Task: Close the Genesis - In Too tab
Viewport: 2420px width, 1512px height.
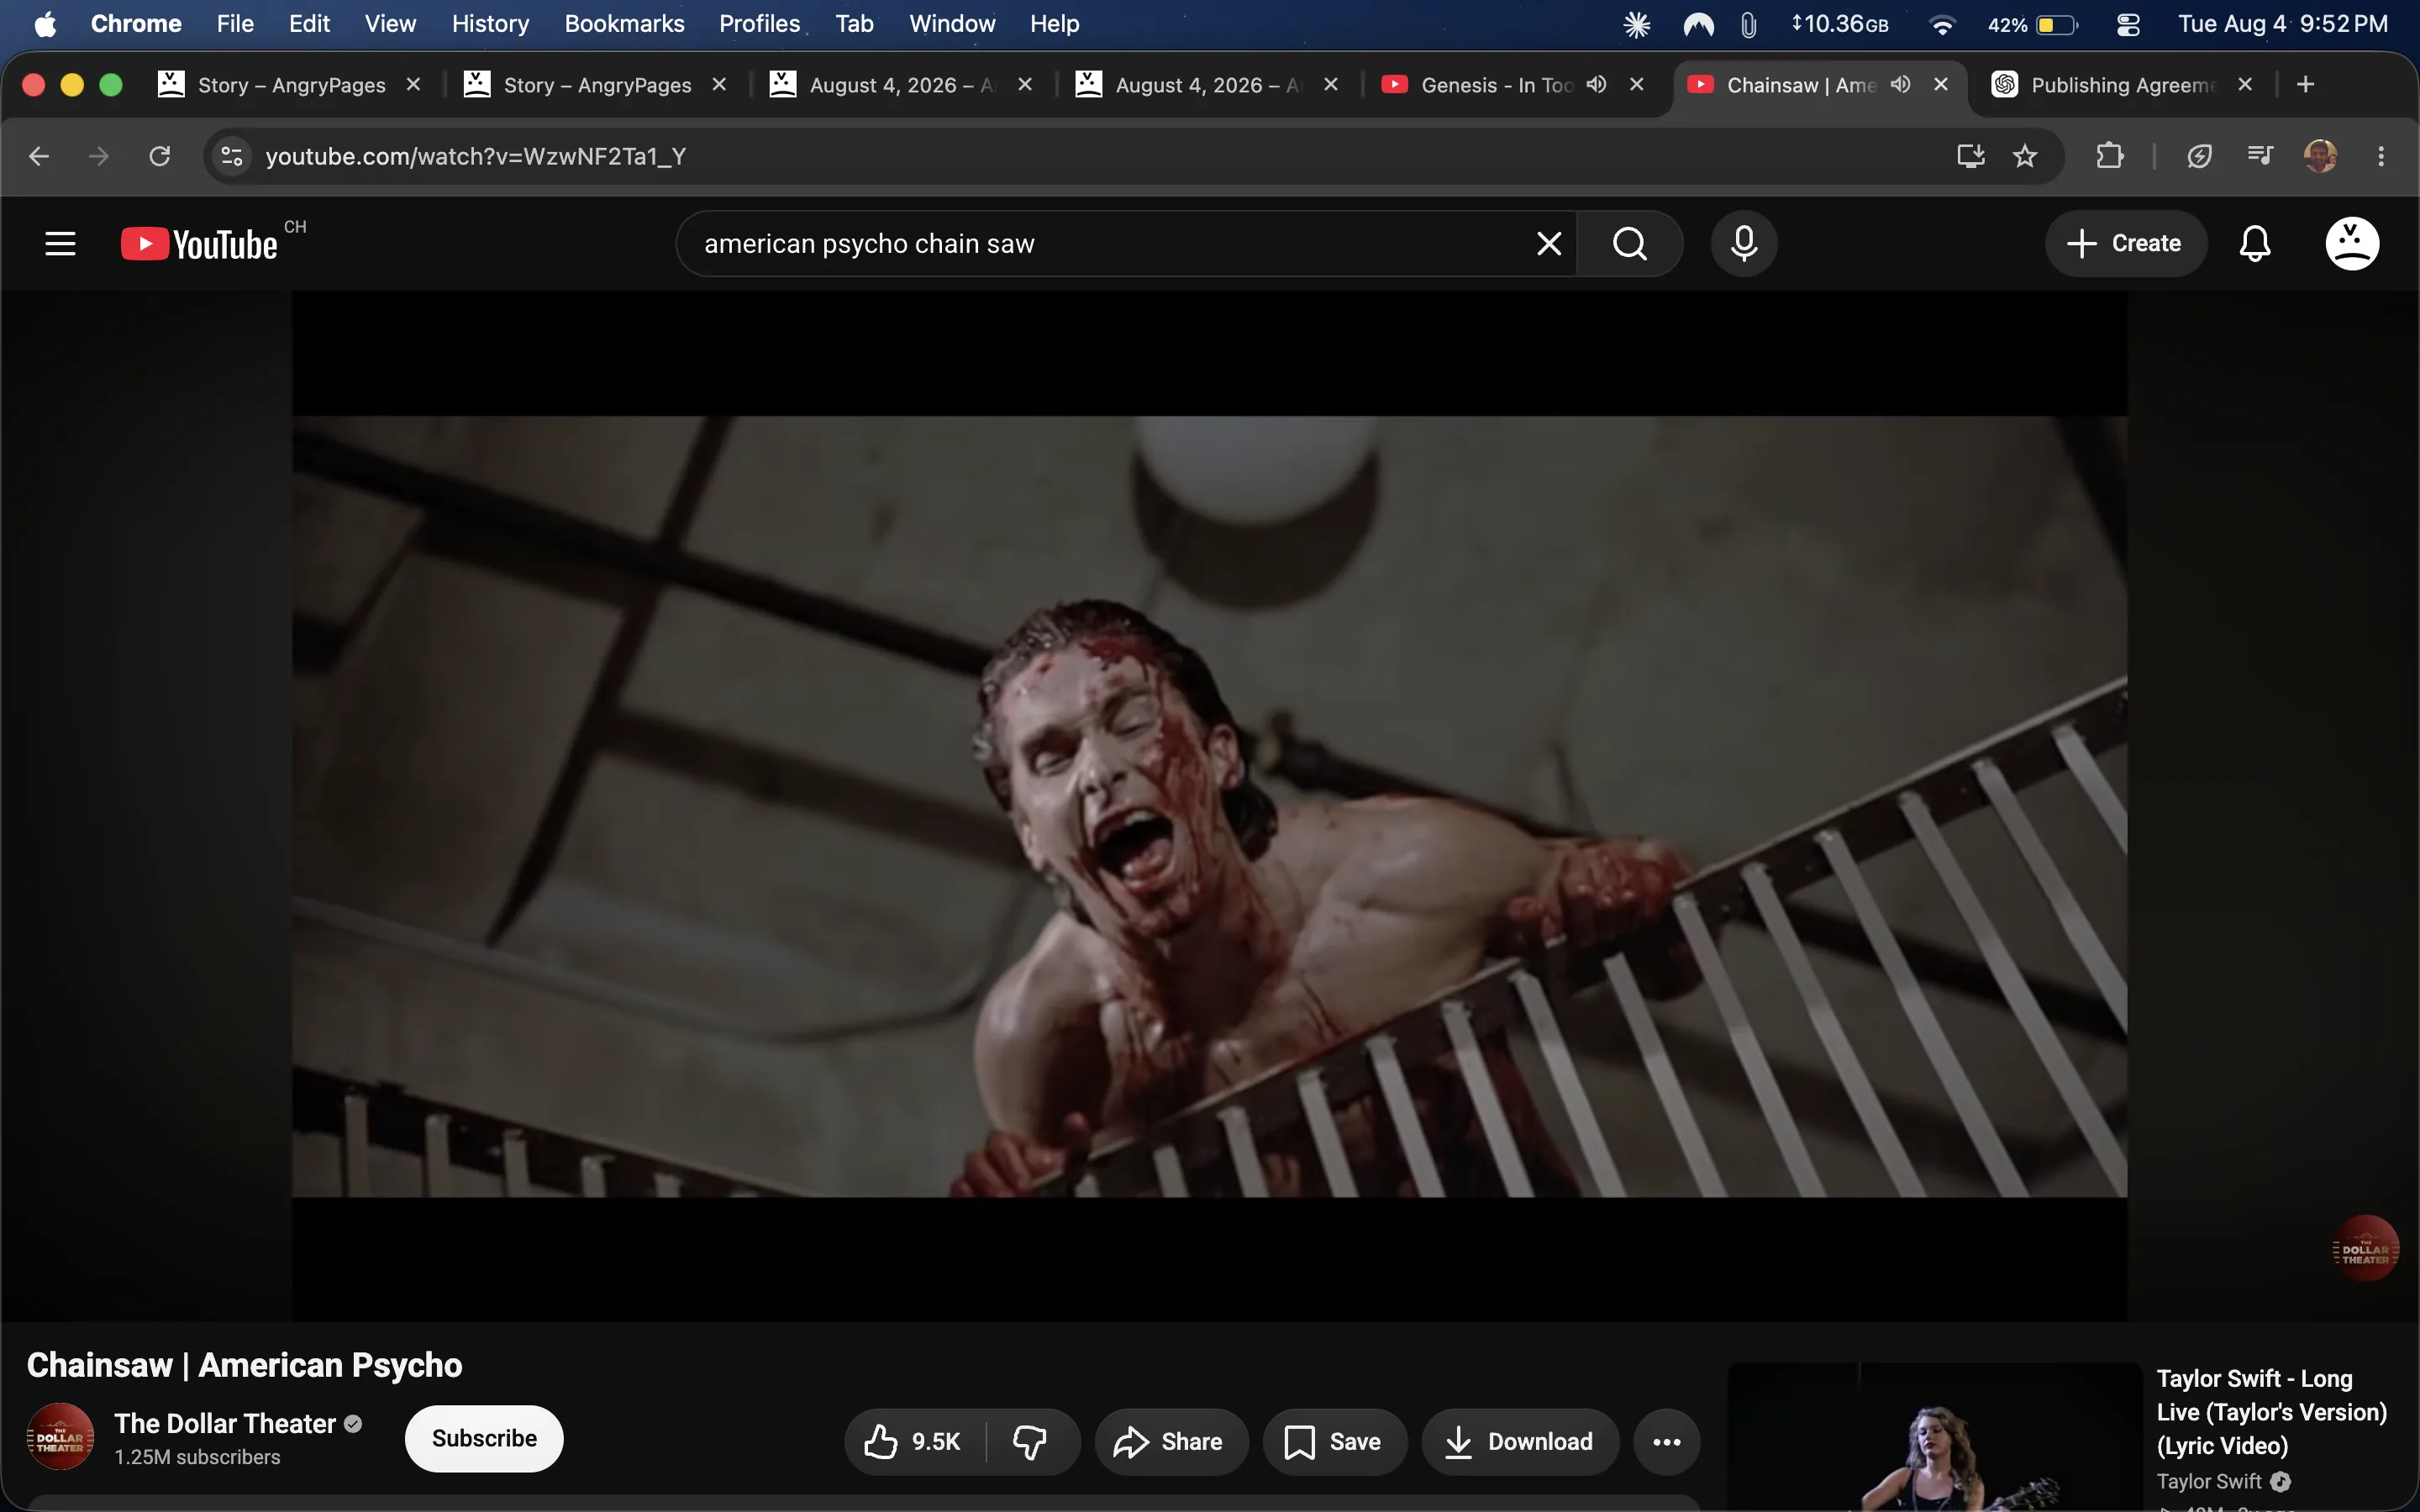Action: (1637, 85)
